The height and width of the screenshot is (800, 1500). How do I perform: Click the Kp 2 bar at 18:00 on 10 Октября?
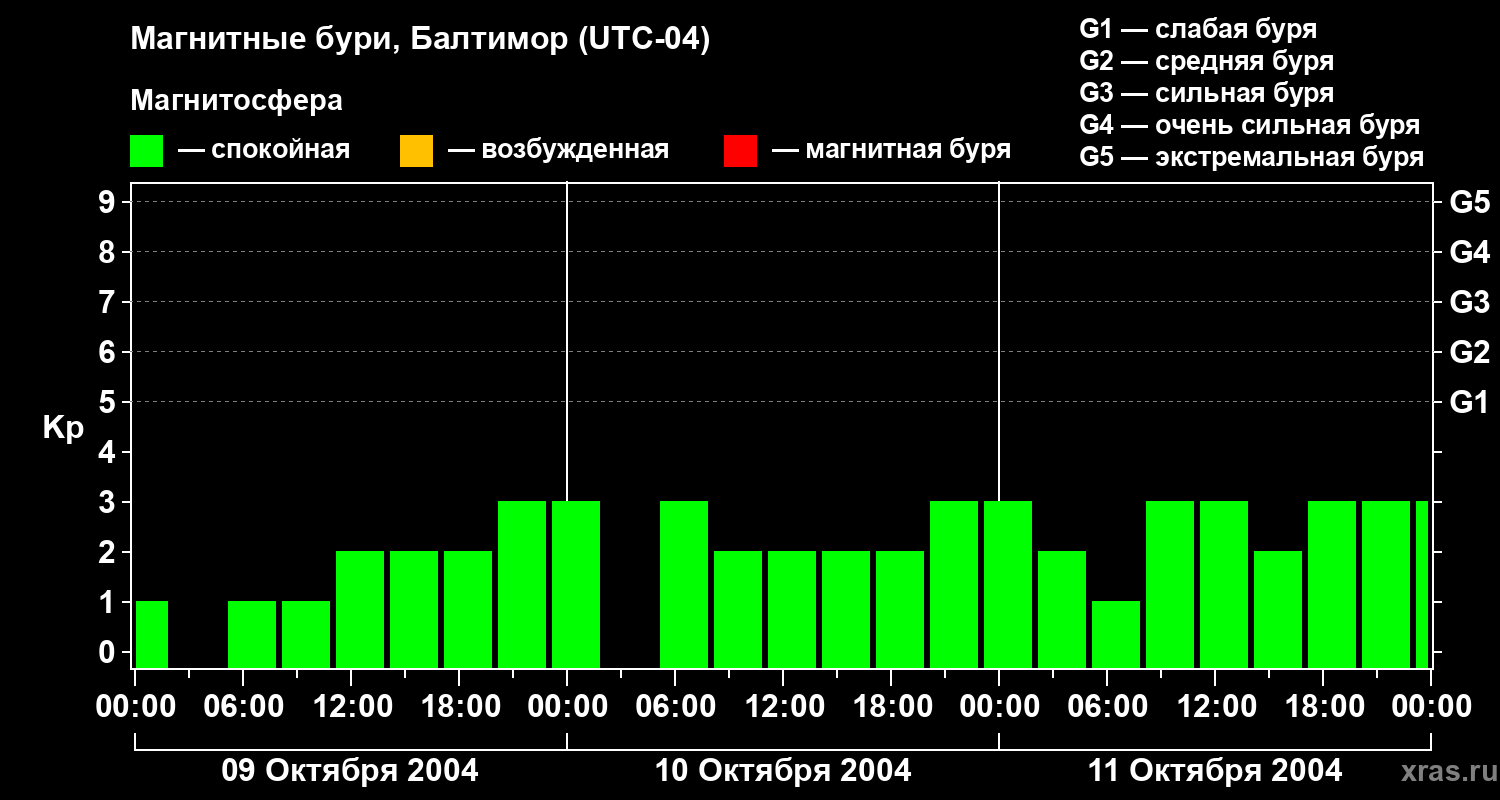pos(900,609)
